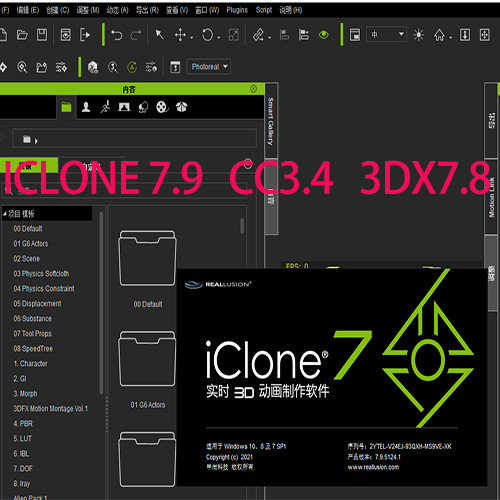Open the Home view dropdown arrow

coord(451,38)
